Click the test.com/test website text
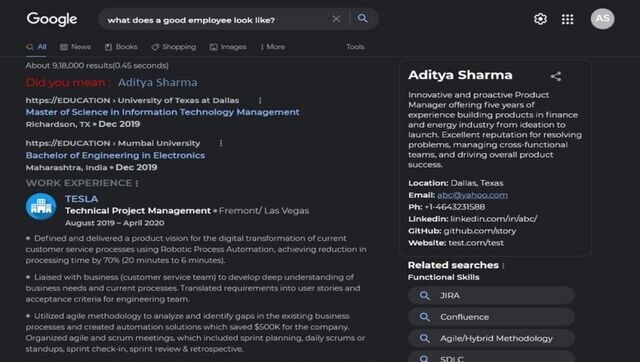The width and height of the screenshot is (640, 362). point(476,243)
